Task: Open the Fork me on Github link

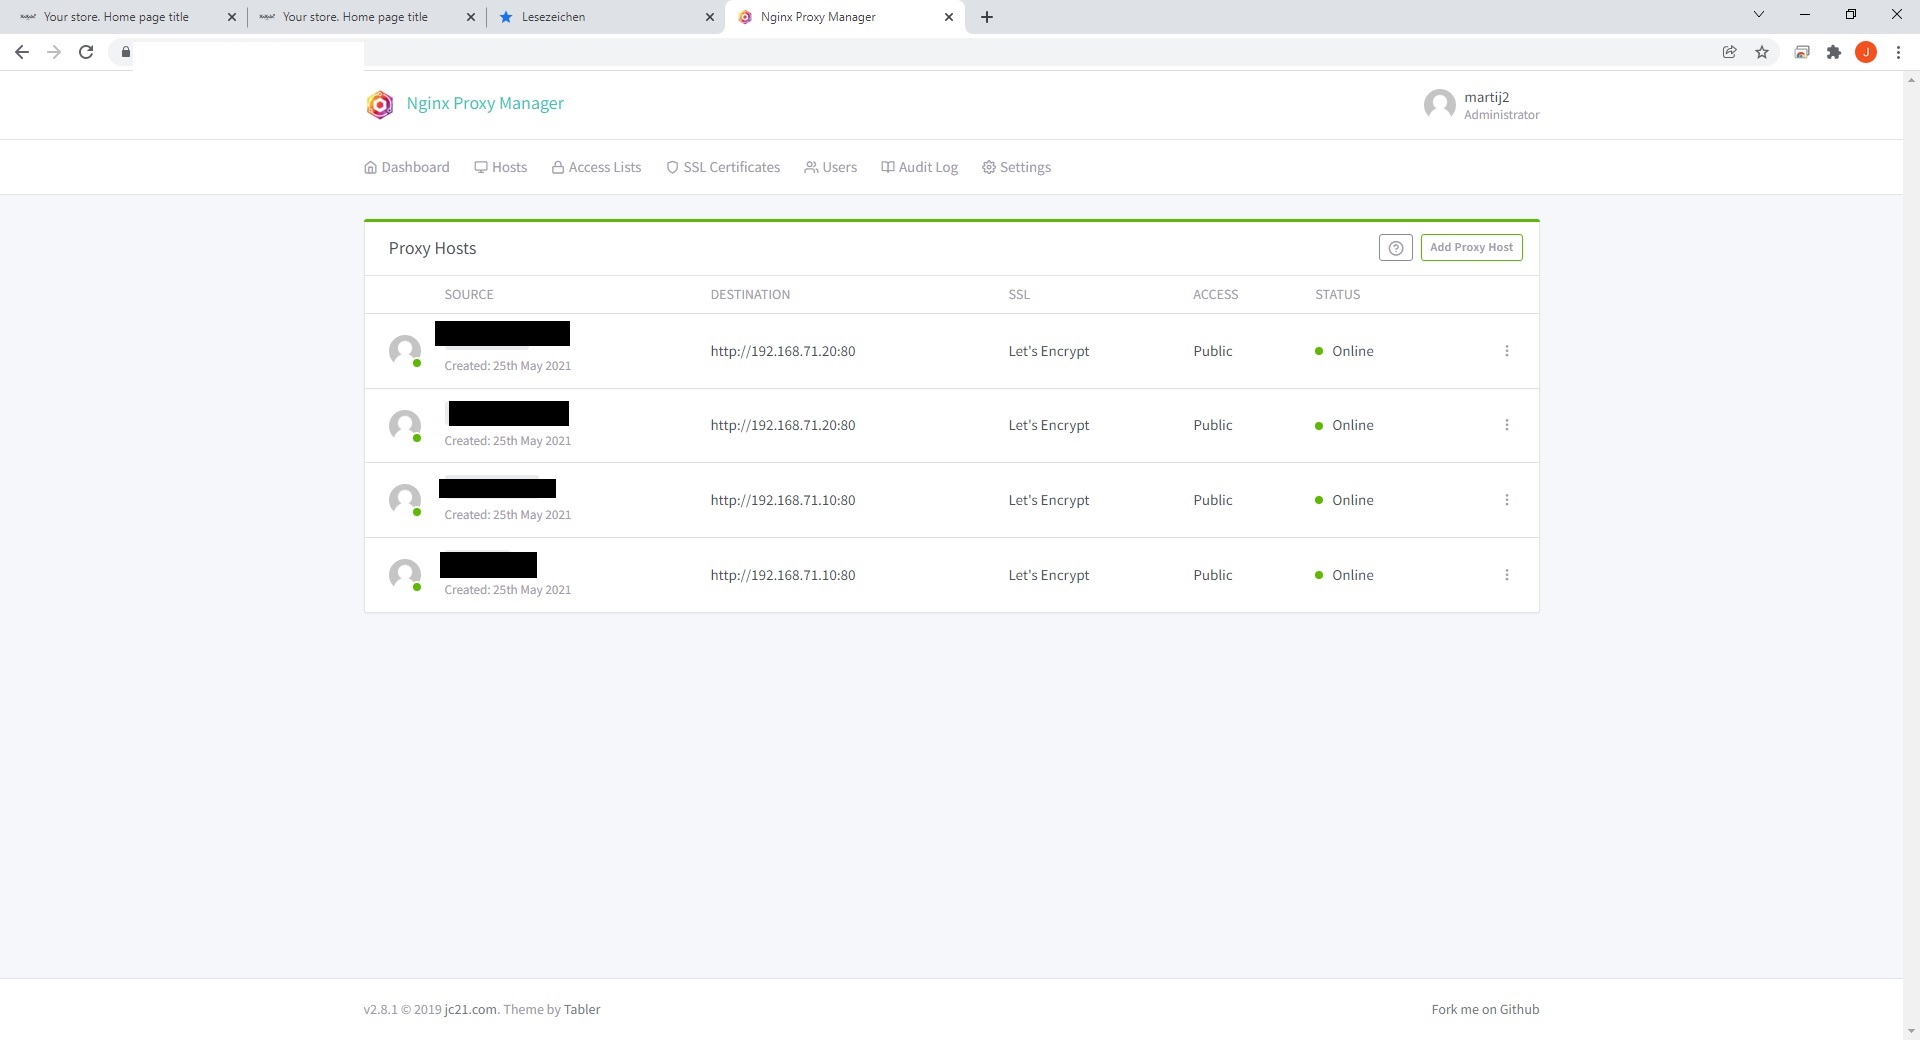Action: coord(1485,1009)
